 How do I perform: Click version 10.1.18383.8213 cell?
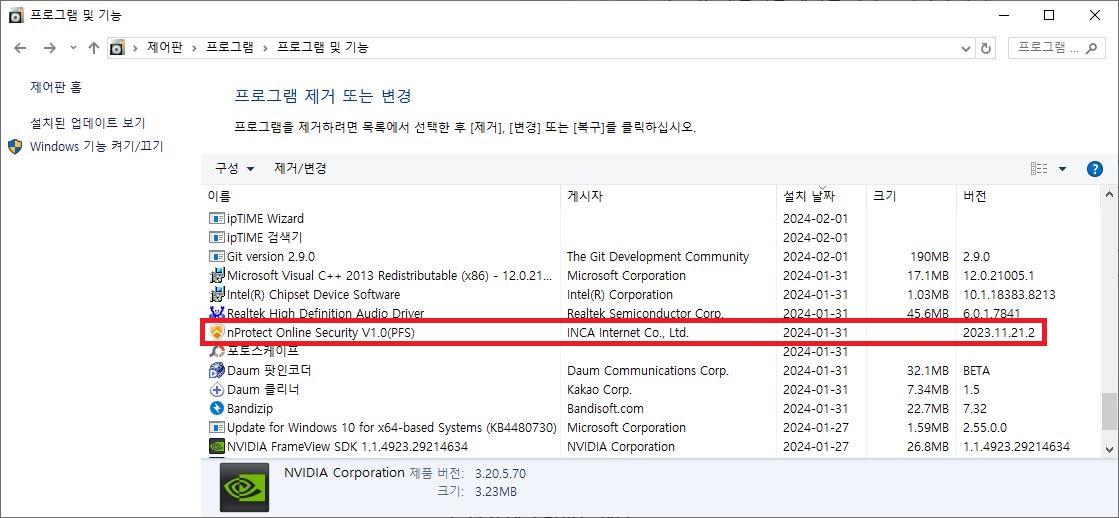1008,294
